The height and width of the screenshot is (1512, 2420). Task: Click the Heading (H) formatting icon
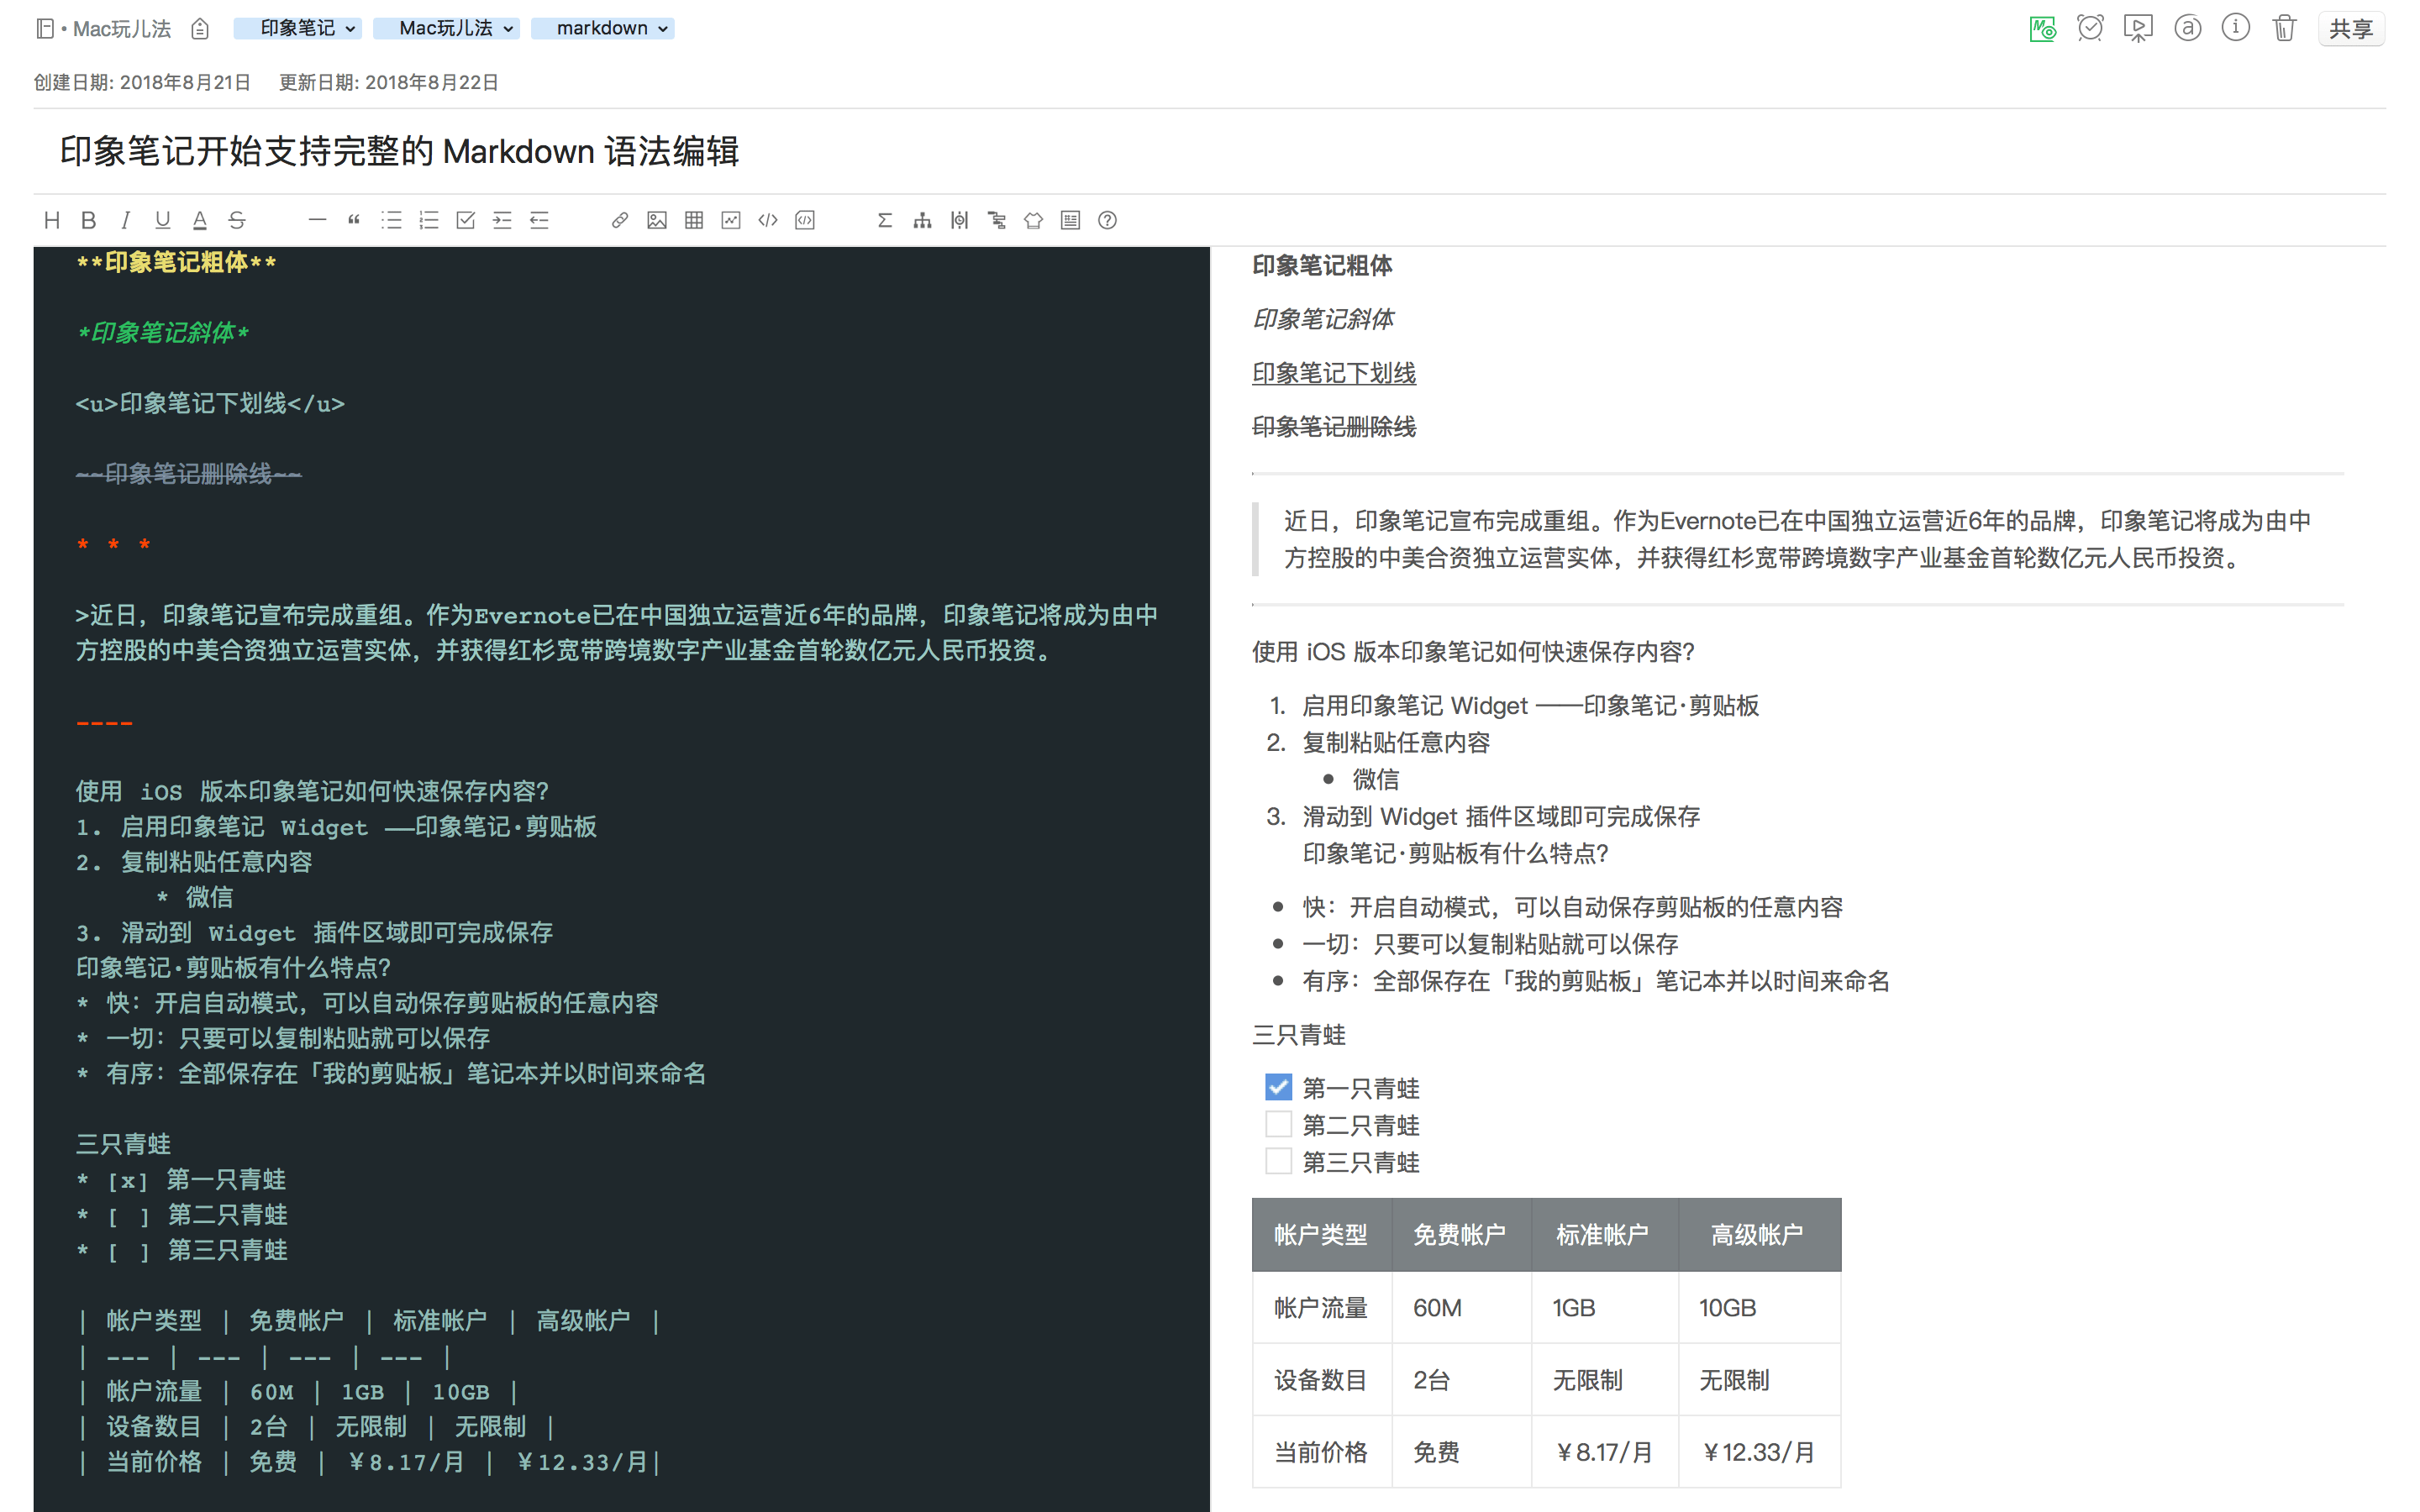(52, 220)
